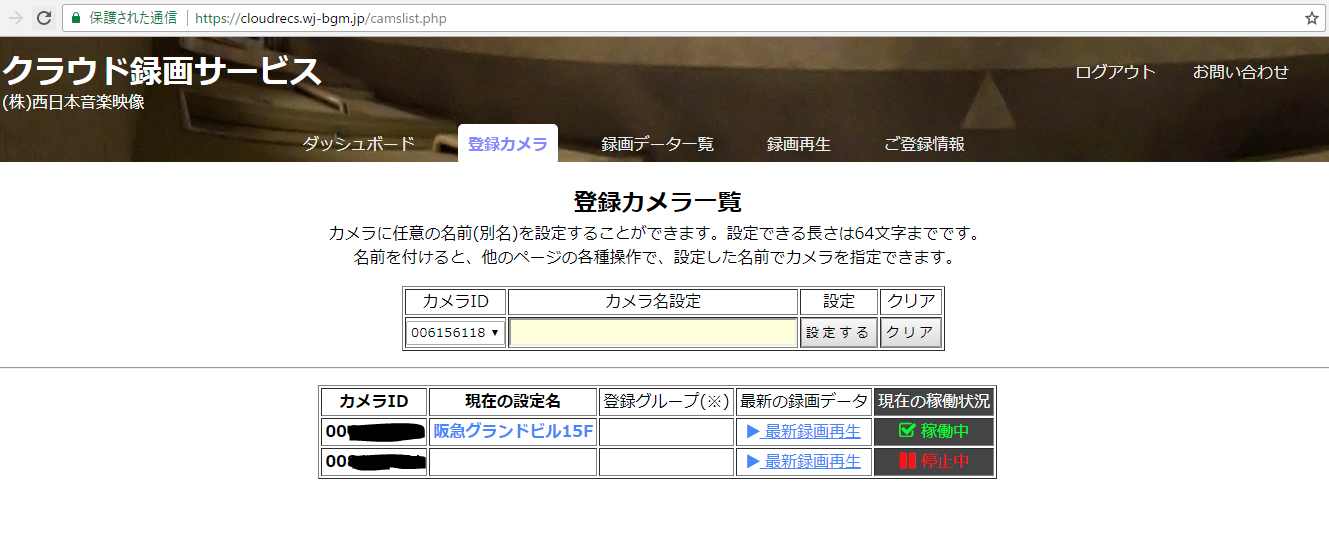The height and width of the screenshot is (551, 1329).
Task: Click the red 停止中 status indicator
Action: click(933, 462)
